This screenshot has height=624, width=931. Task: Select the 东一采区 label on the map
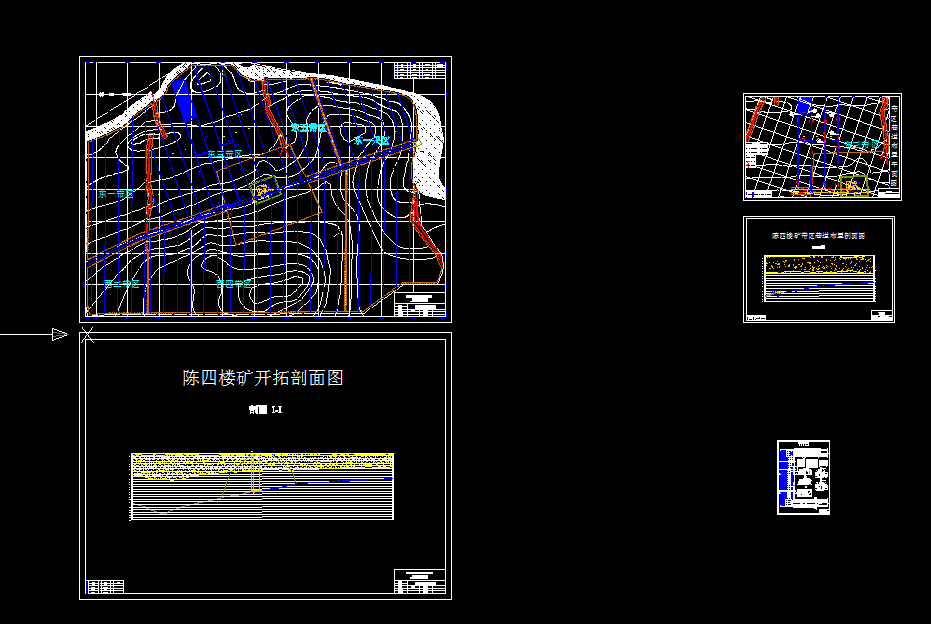click(373, 139)
